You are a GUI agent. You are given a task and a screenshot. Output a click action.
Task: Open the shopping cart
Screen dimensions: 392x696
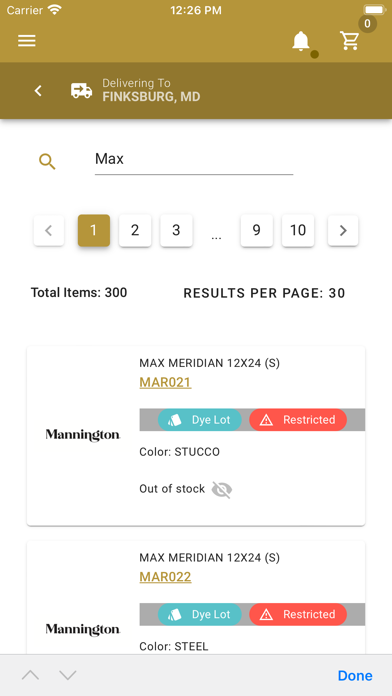coord(350,41)
